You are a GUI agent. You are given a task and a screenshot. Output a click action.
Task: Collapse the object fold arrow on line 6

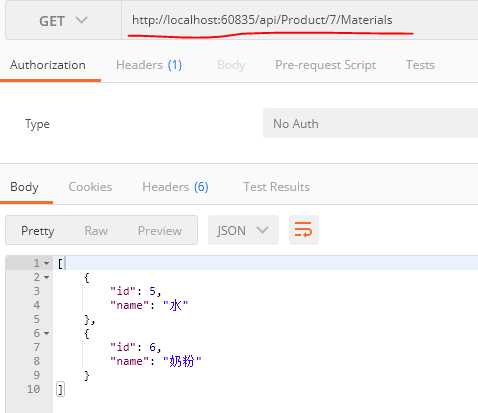tap(47, 333)
